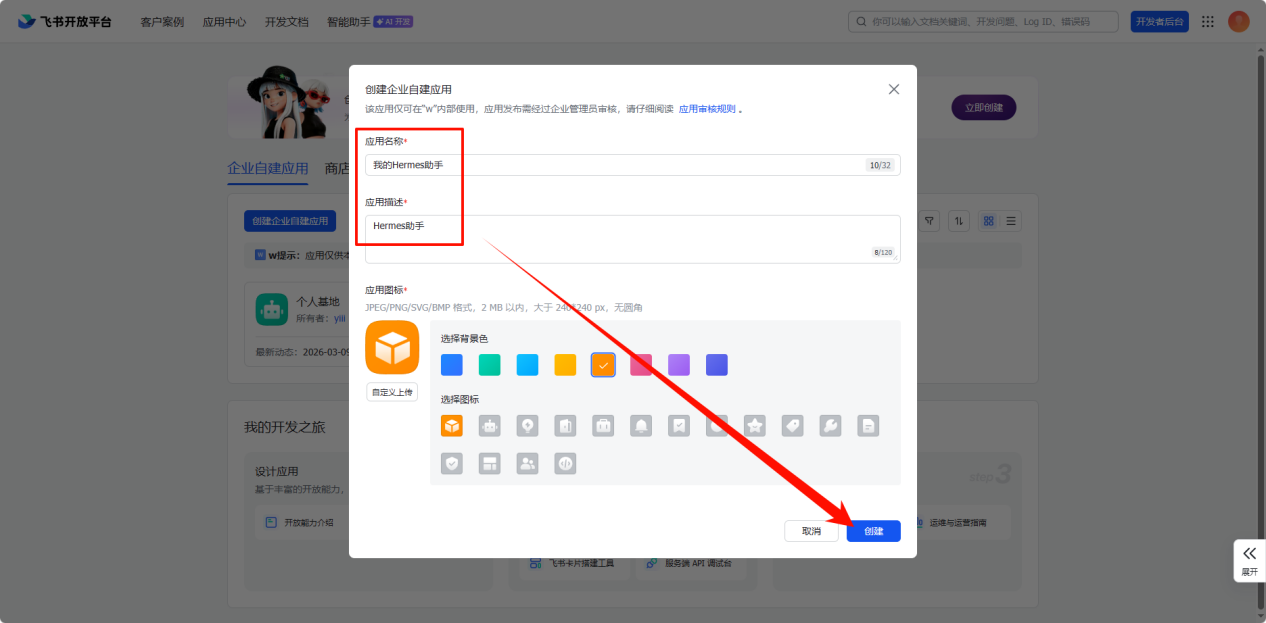Viewport: 1266px width, 623px height.
Task: Open the user avatar menu
Action: click(x=1239, y=21)
